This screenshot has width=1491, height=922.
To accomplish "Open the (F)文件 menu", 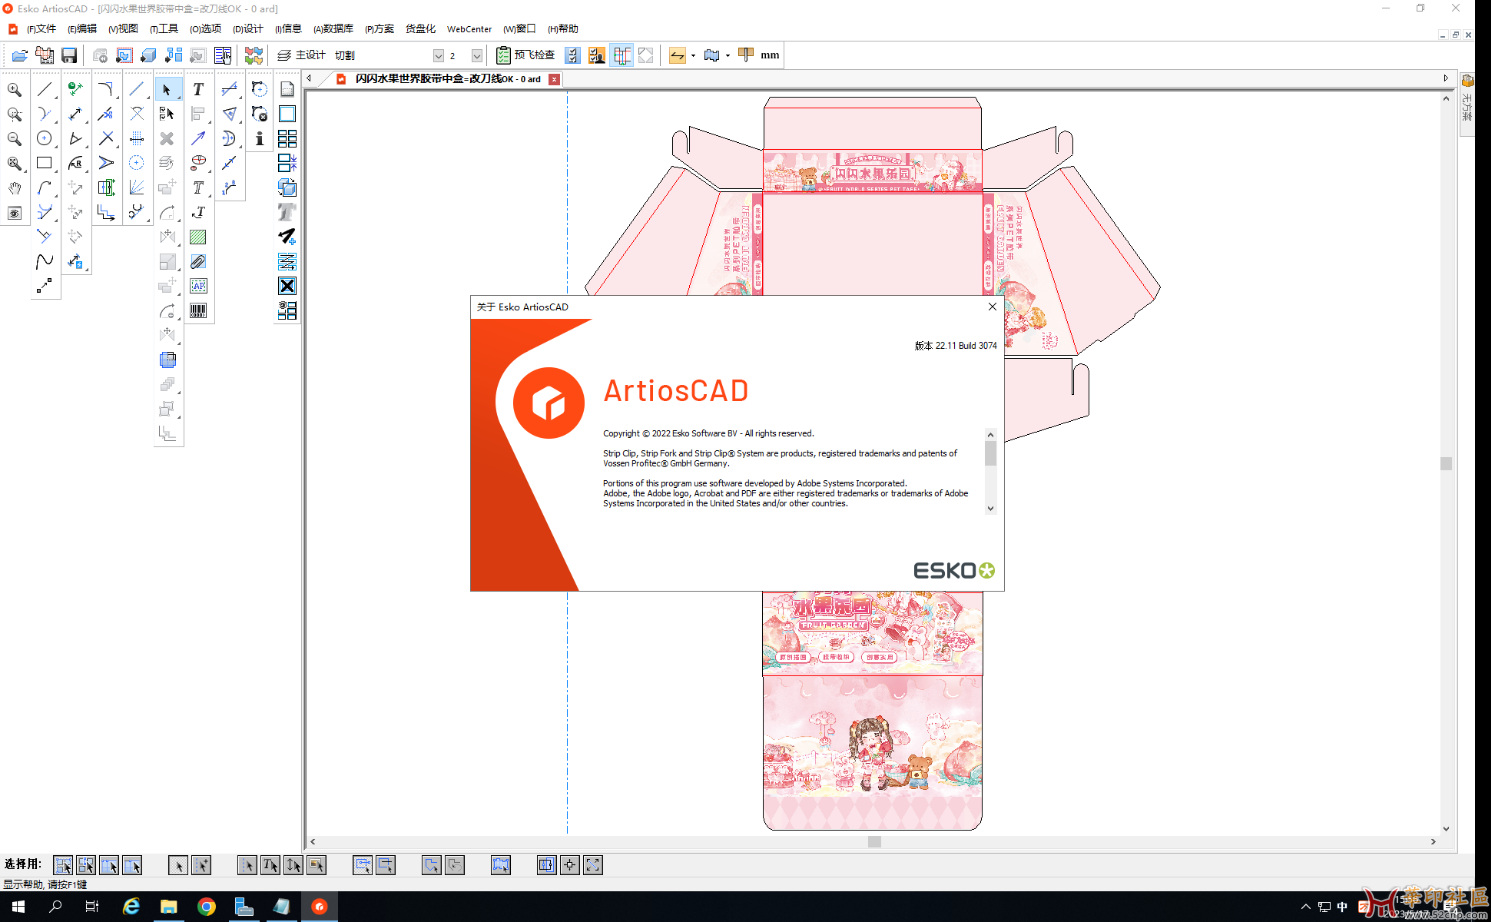I will [x=41, y=29].
